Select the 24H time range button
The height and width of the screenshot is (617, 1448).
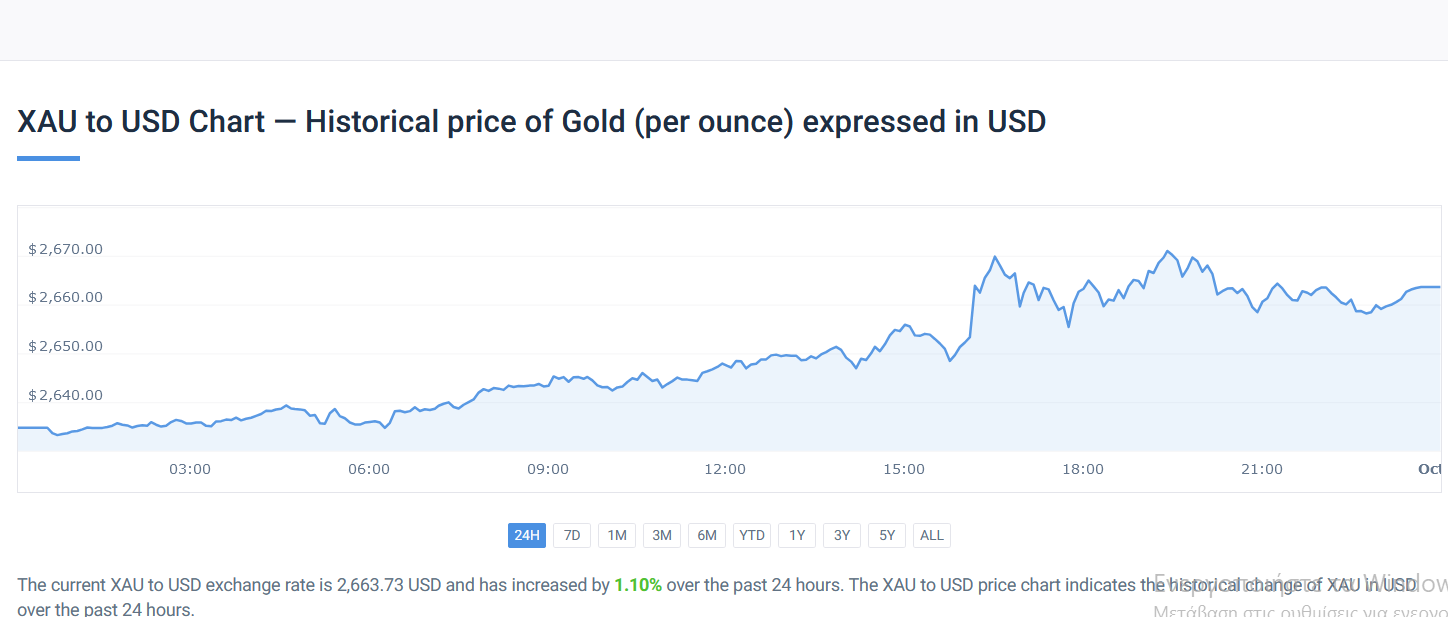pos(527,535)
